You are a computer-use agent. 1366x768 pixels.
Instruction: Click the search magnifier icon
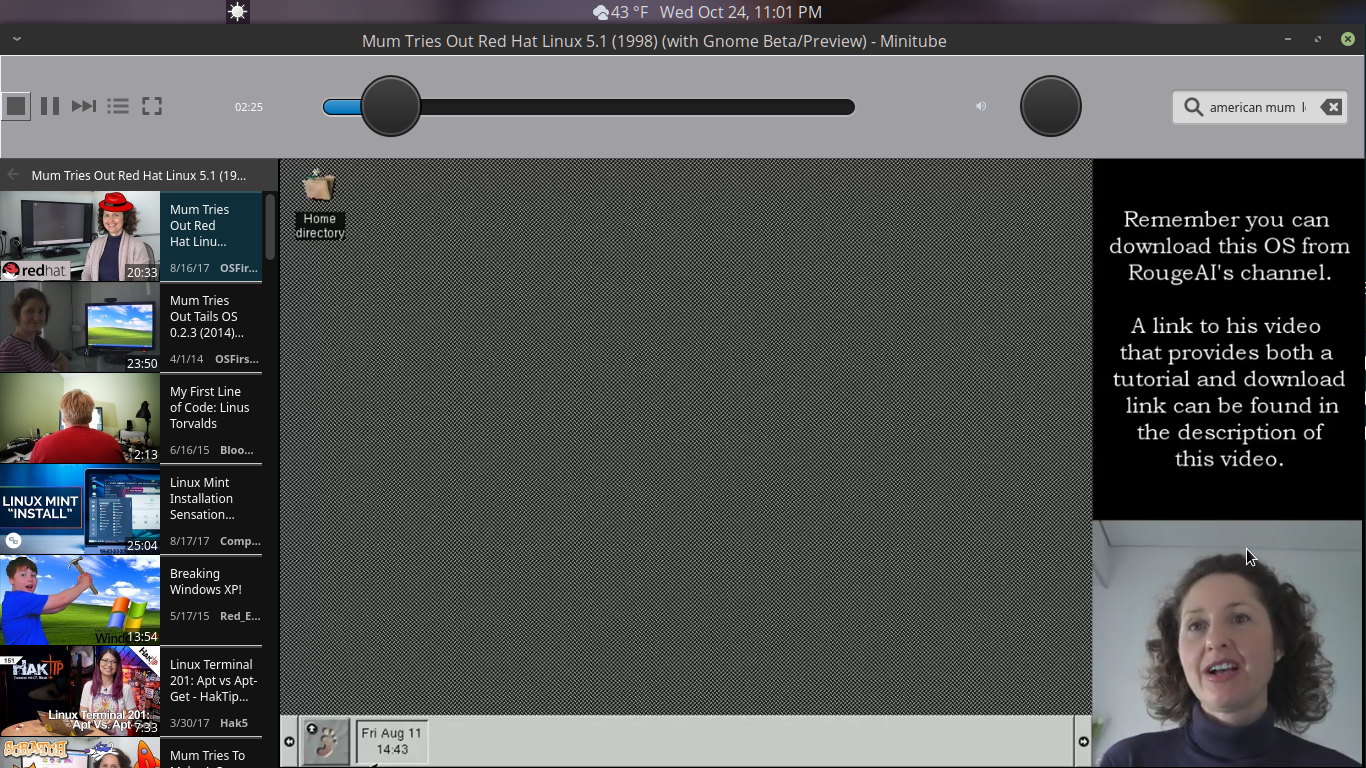coord(1193,107)
